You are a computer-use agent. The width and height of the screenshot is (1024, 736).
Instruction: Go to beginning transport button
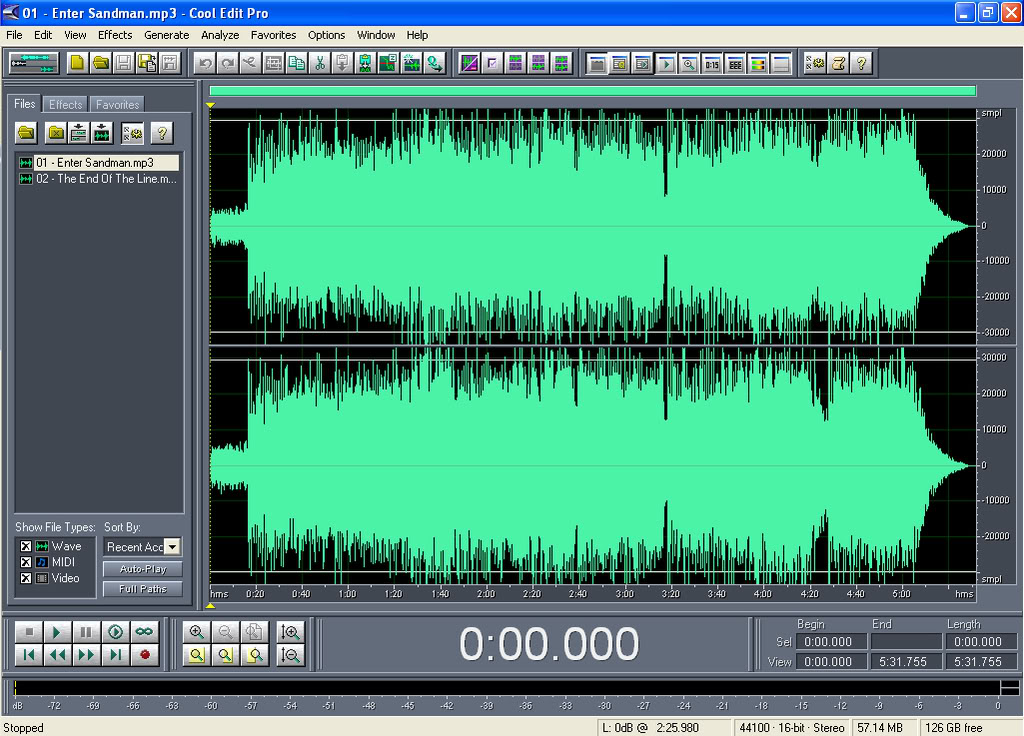[x=29, y=654]
